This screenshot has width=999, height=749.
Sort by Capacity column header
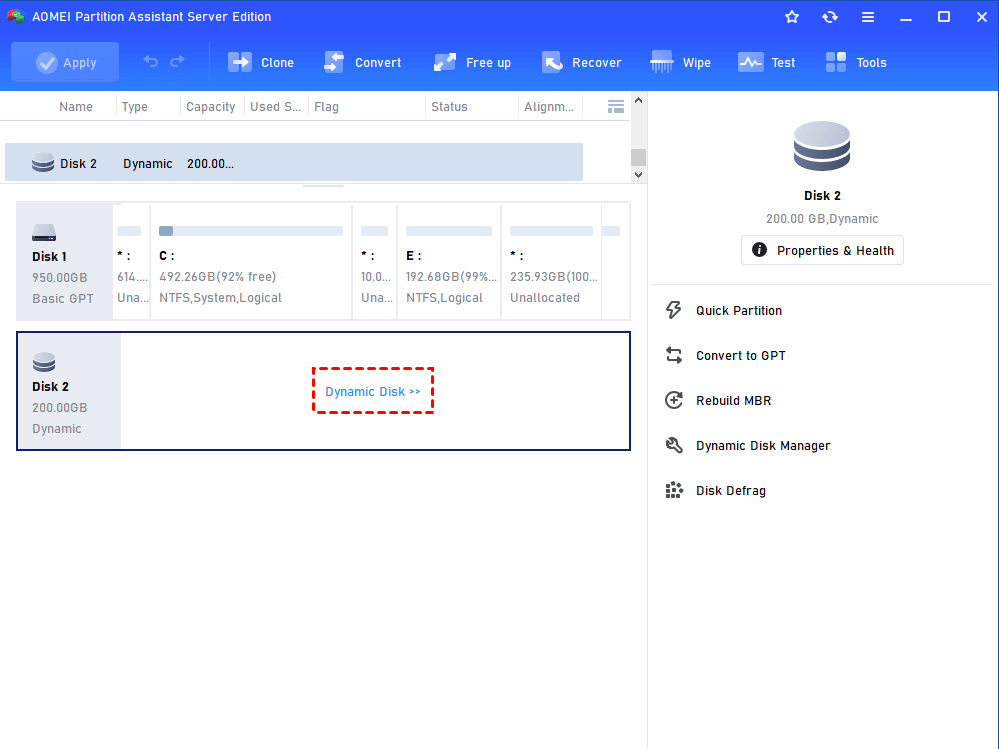tap(211, 107)
